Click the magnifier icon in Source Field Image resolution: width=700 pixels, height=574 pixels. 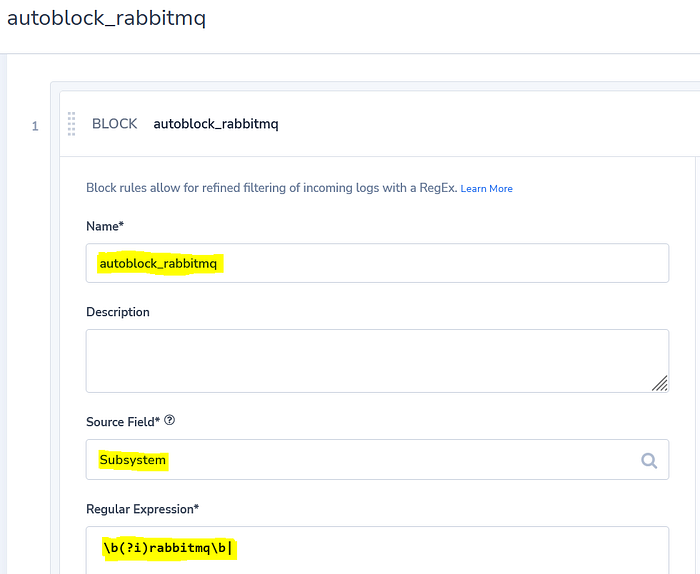click(x=649, y=460)
